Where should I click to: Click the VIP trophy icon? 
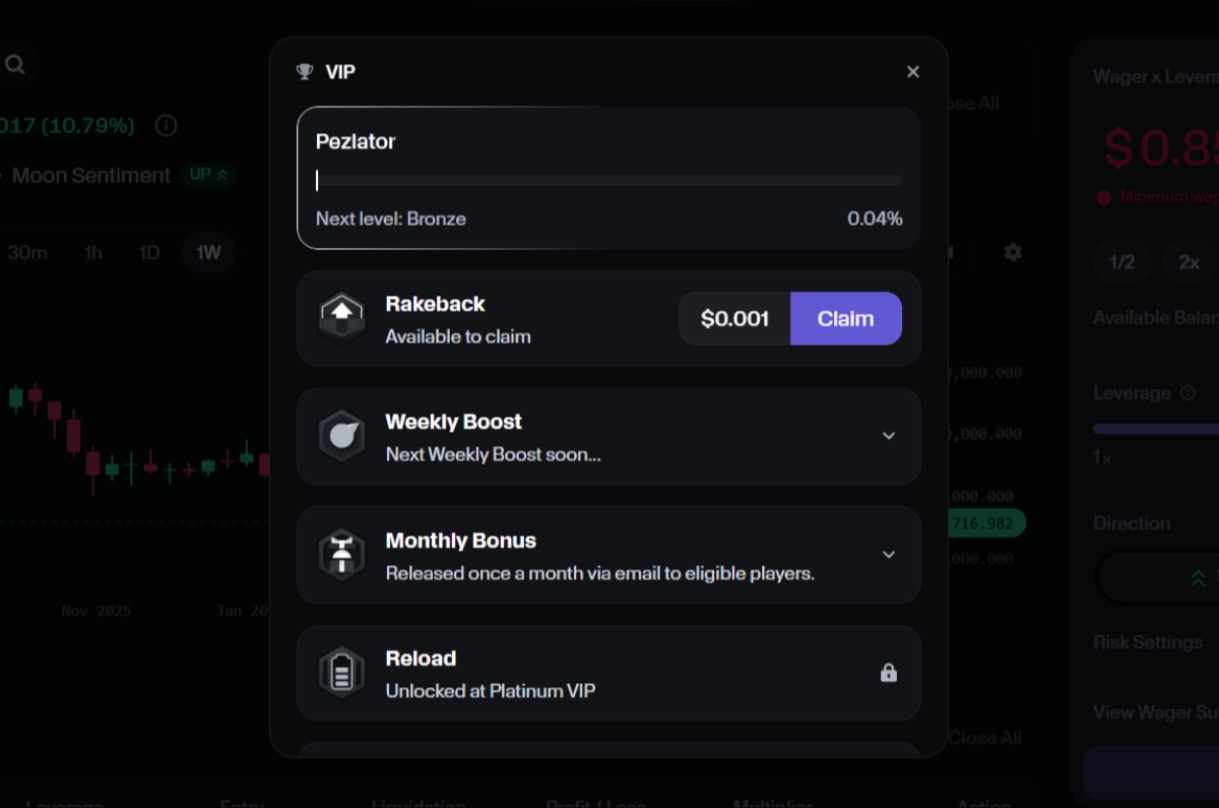click(305, 72)
